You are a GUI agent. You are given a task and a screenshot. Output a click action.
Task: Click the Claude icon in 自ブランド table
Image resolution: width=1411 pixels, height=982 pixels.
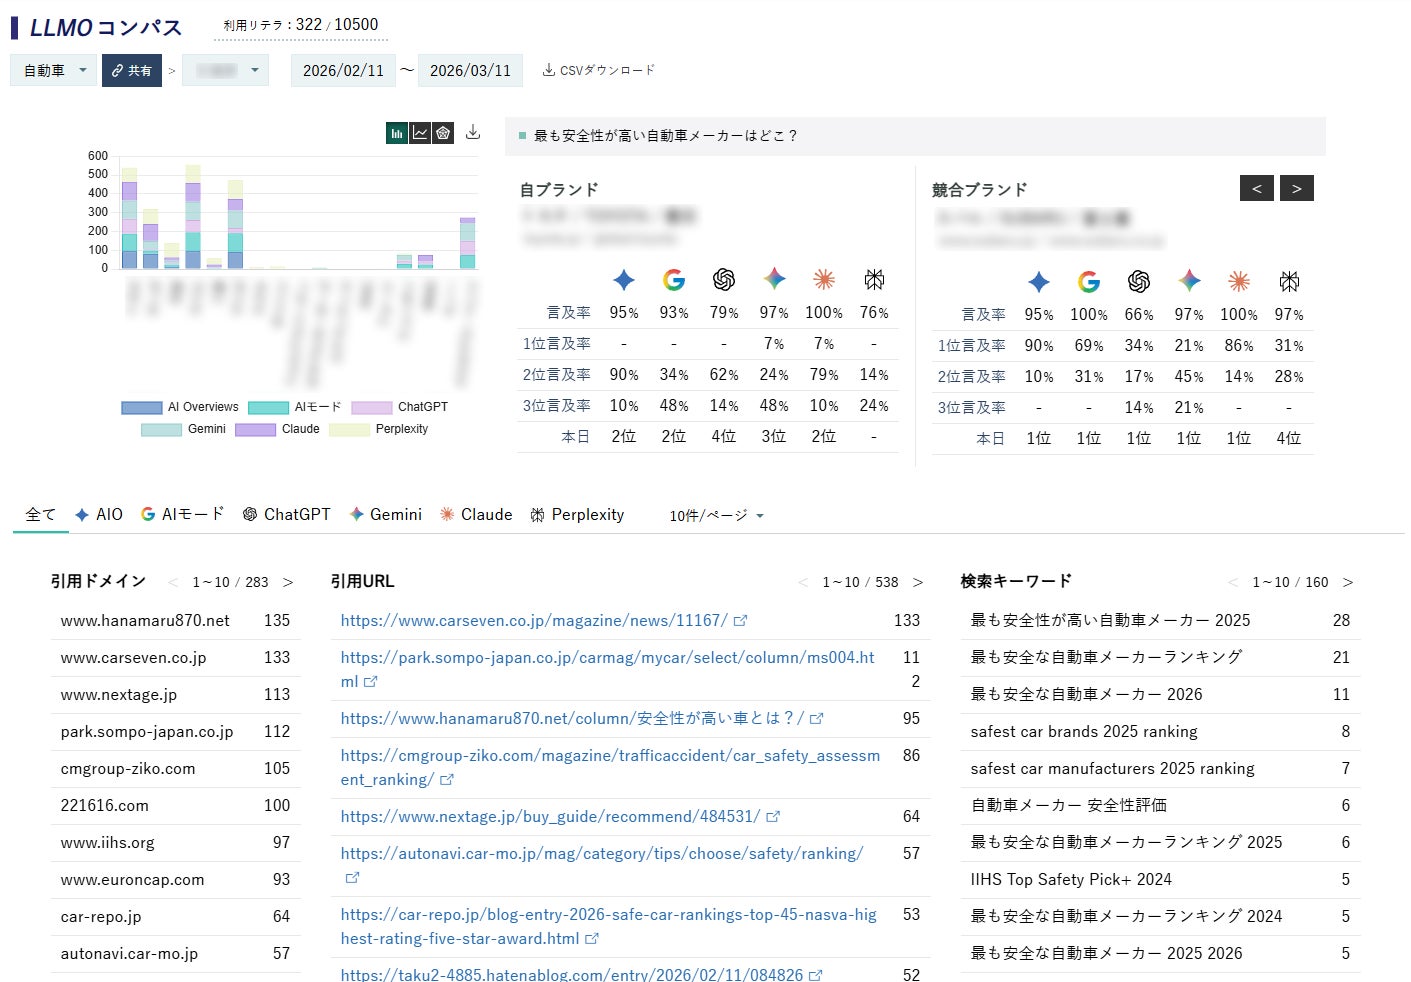pos(824,279)
